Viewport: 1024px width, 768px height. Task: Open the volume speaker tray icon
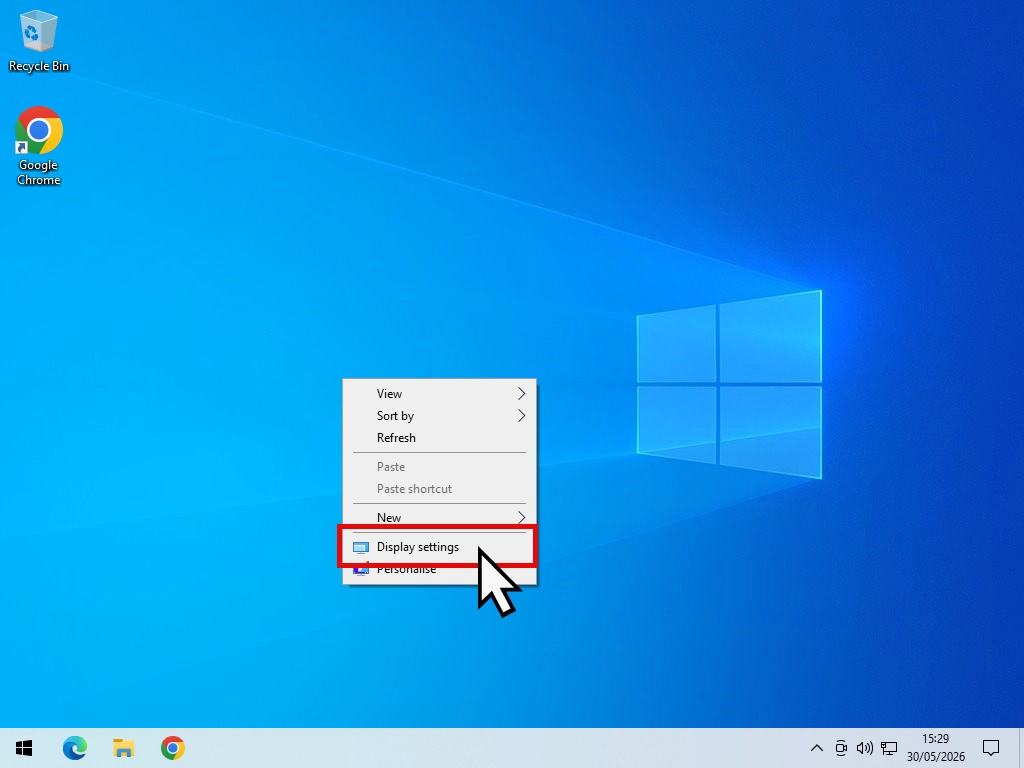click(x=865, y=748)
